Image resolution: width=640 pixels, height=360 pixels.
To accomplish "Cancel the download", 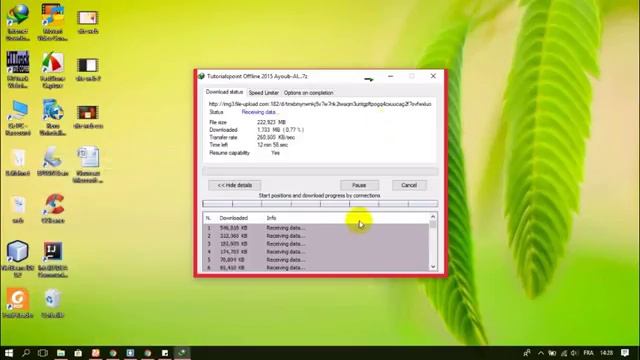I will point(409,185).
